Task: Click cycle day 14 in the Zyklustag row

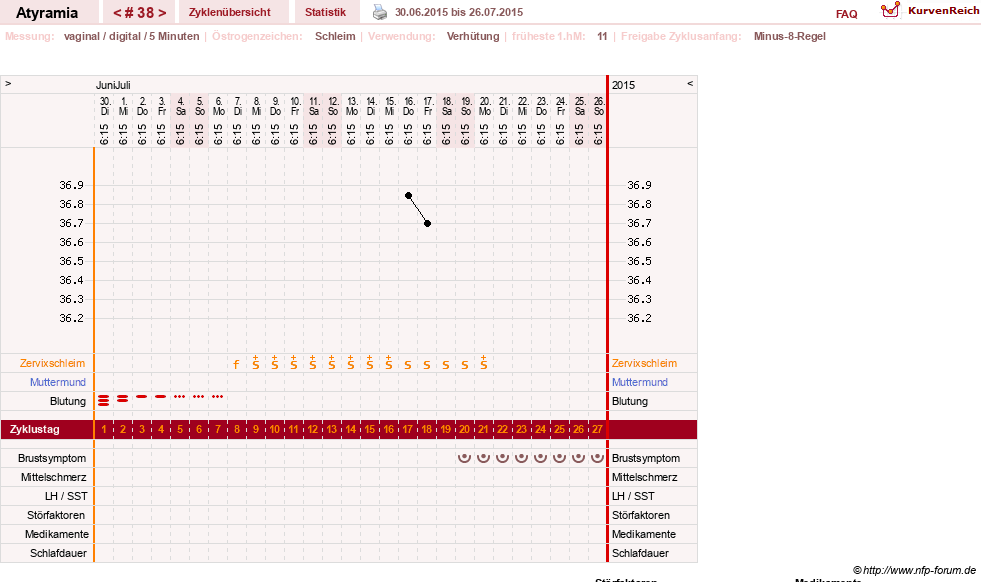Action: coord(351,429)
